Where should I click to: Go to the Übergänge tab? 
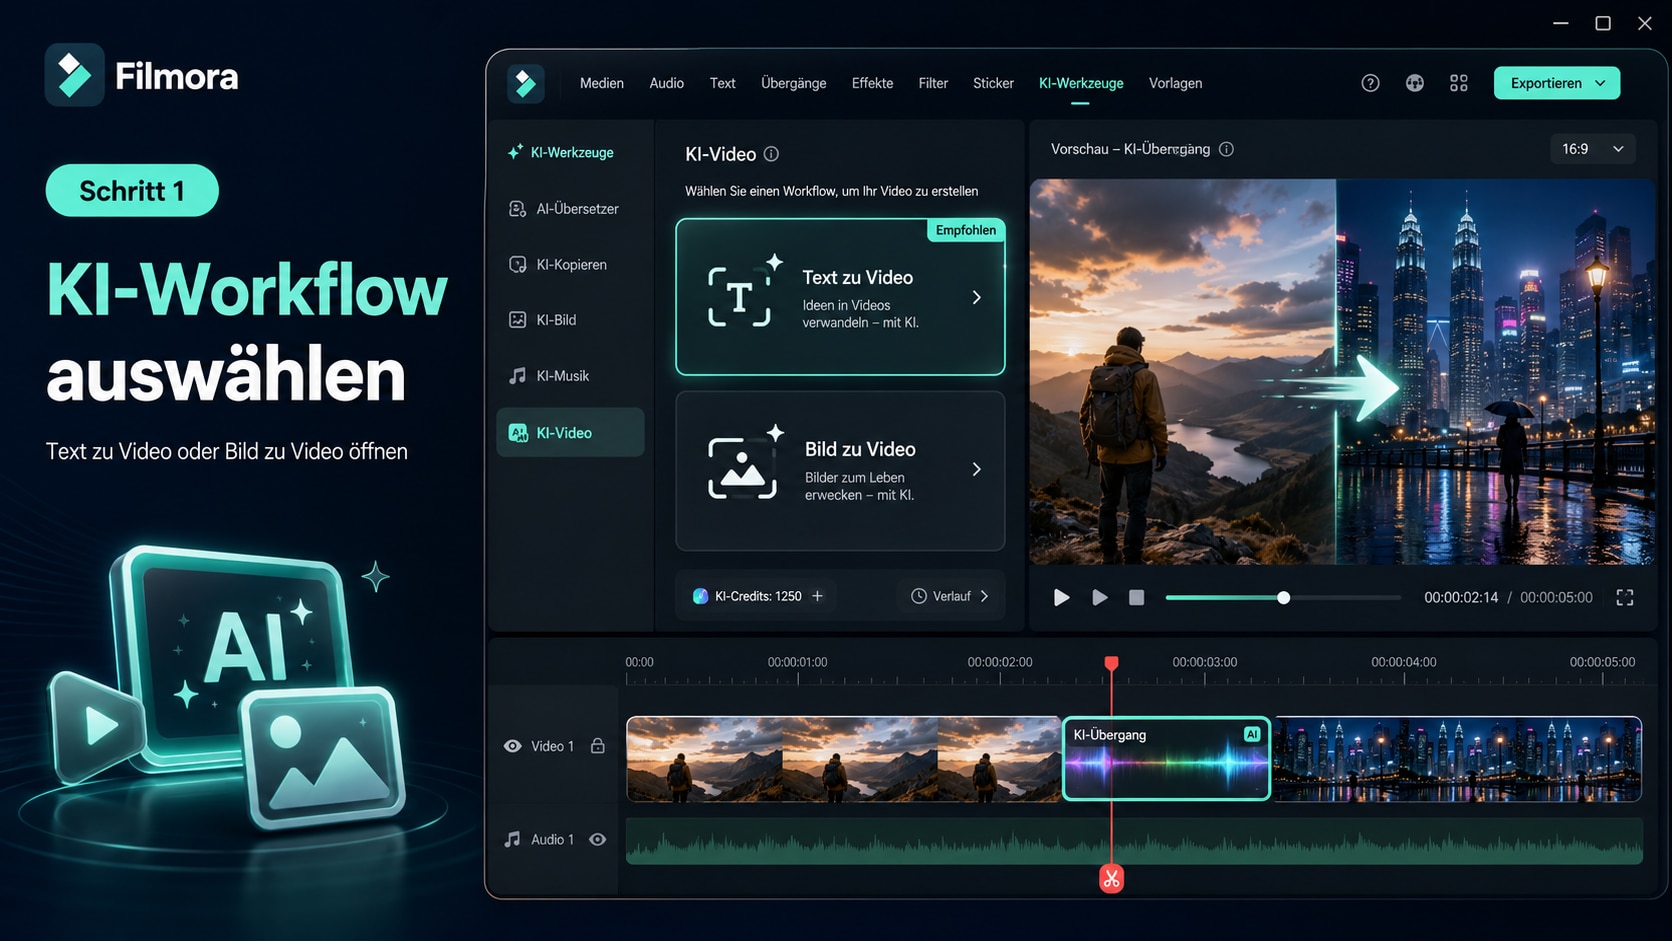click(x=794, y=83)
